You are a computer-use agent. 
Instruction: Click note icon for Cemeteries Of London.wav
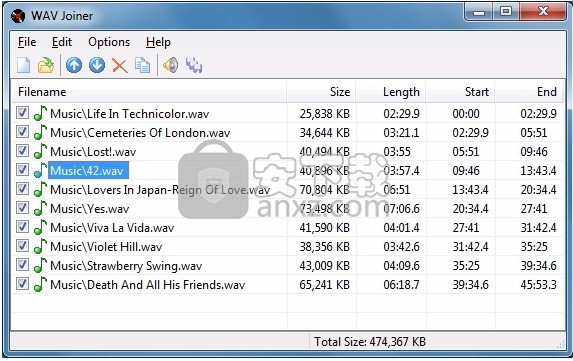pyautogui.click(x=40, y=132)
